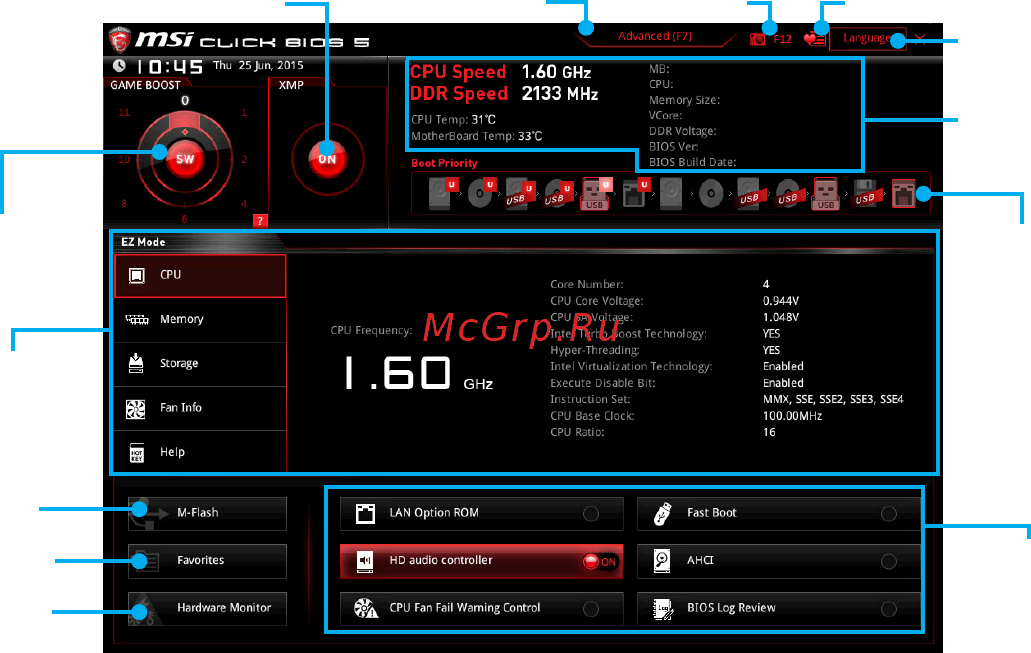The height and width of the screenshot is (653, 1031).
Task: Click the 'CPU Temp: 31°C' reading
Action: [x=453, y=120]
